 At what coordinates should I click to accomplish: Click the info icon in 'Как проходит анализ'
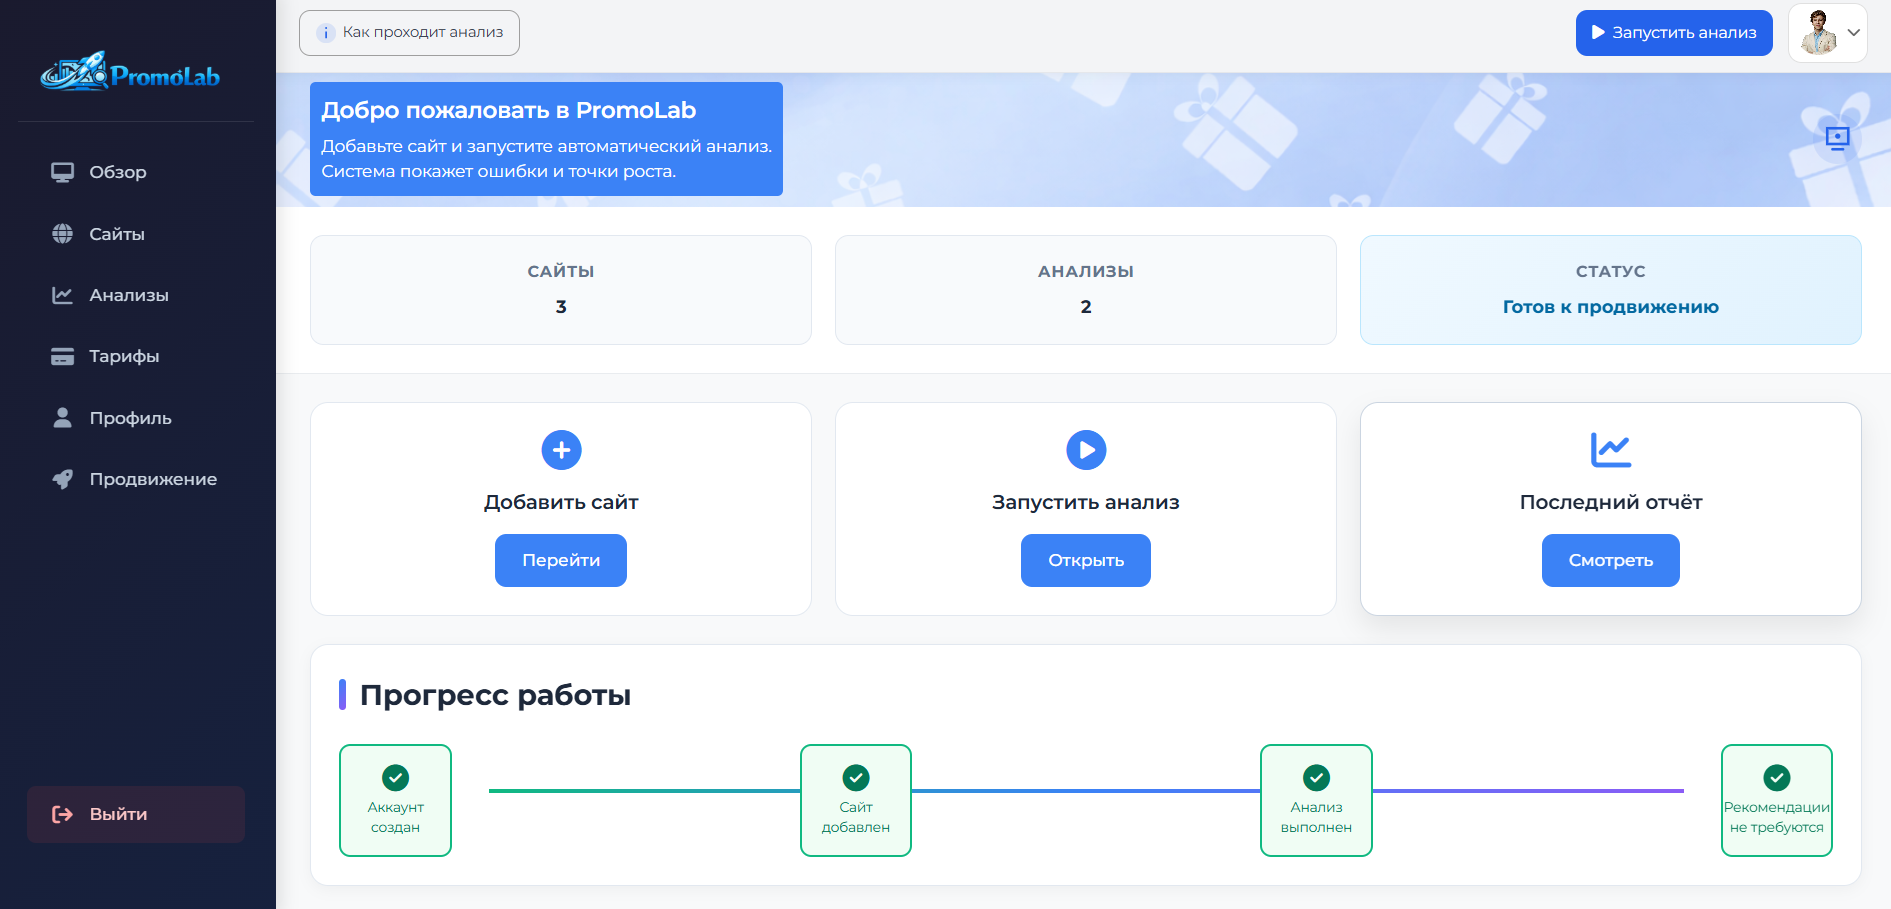[x=325, y=33]
